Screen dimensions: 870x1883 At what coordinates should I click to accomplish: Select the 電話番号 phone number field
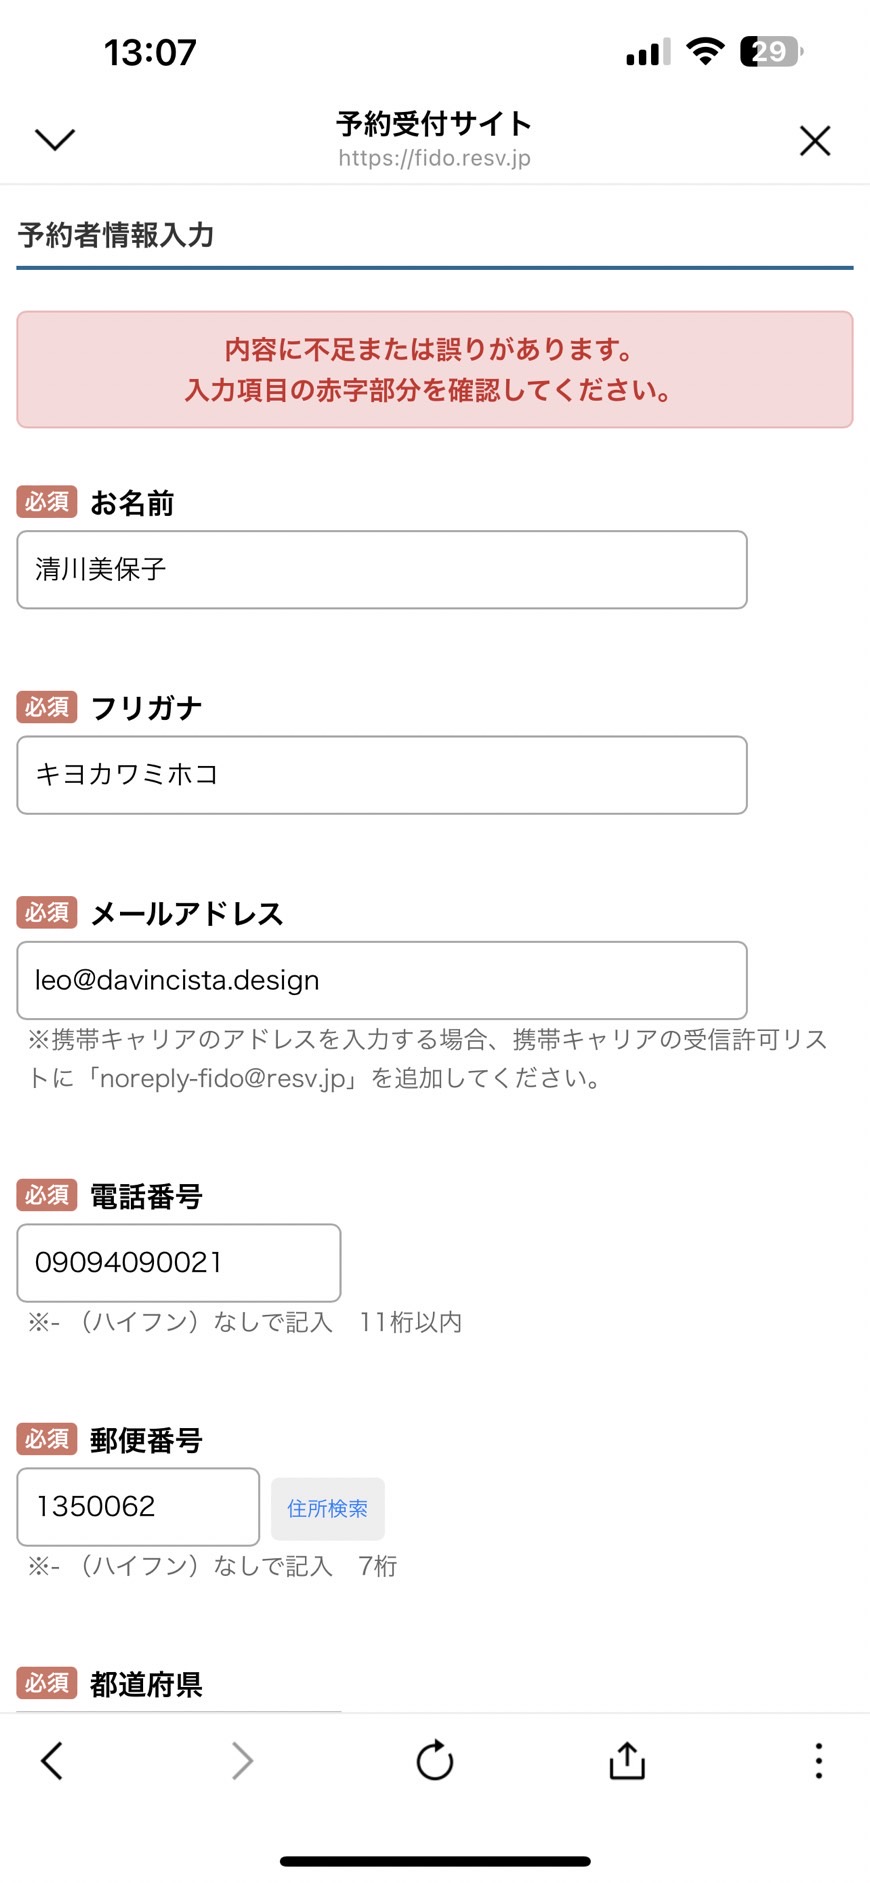click(179, 1262)
